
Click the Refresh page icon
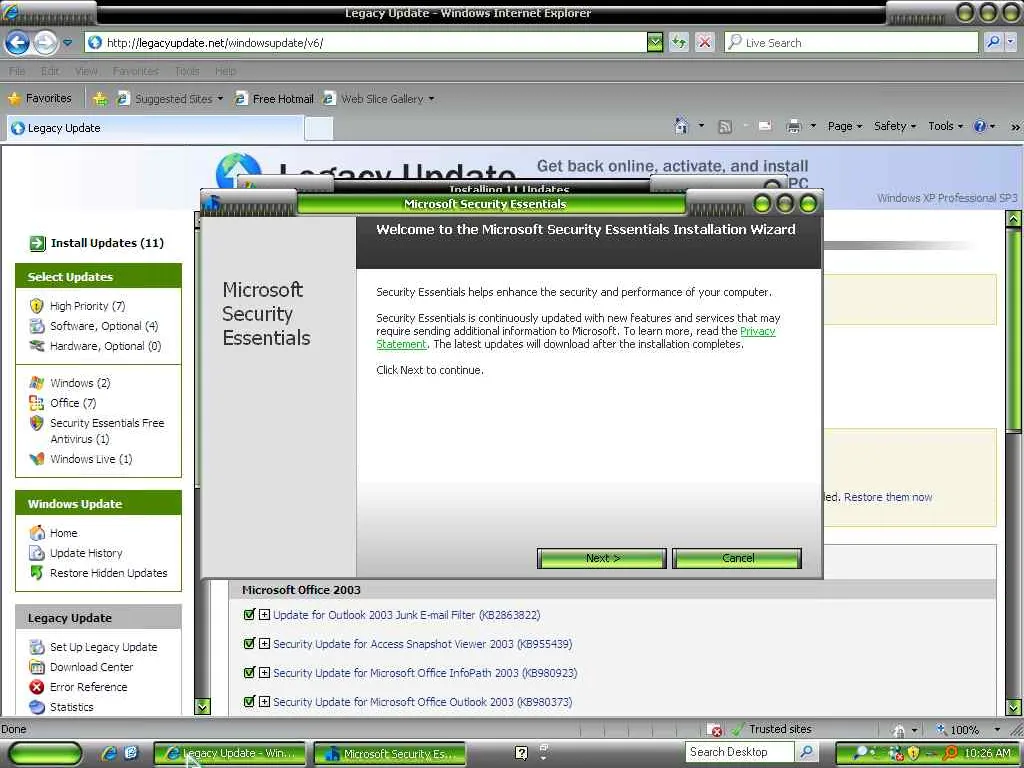(679, 43)
